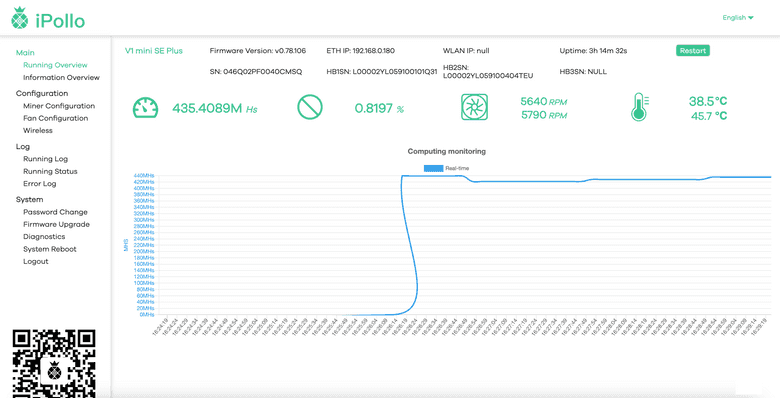Open the Error Log page
This screenshot has width=780, height=398.
(x=40, y=184)
